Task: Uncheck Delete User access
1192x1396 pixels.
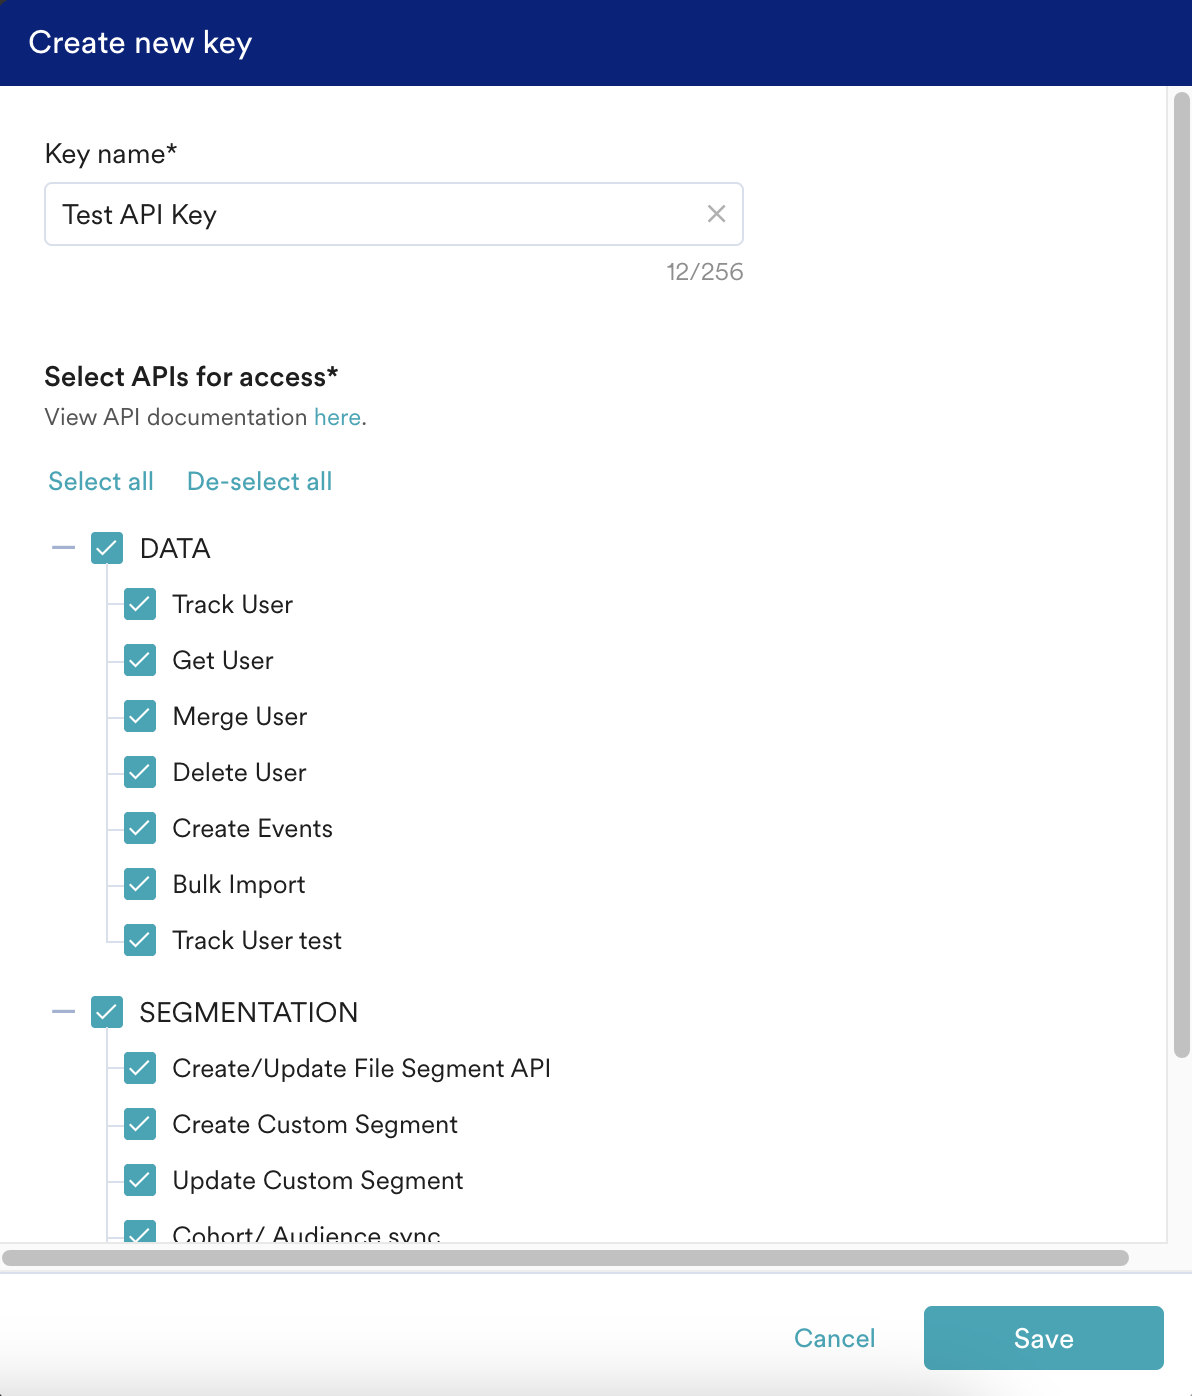Action: tap(140, 772)
